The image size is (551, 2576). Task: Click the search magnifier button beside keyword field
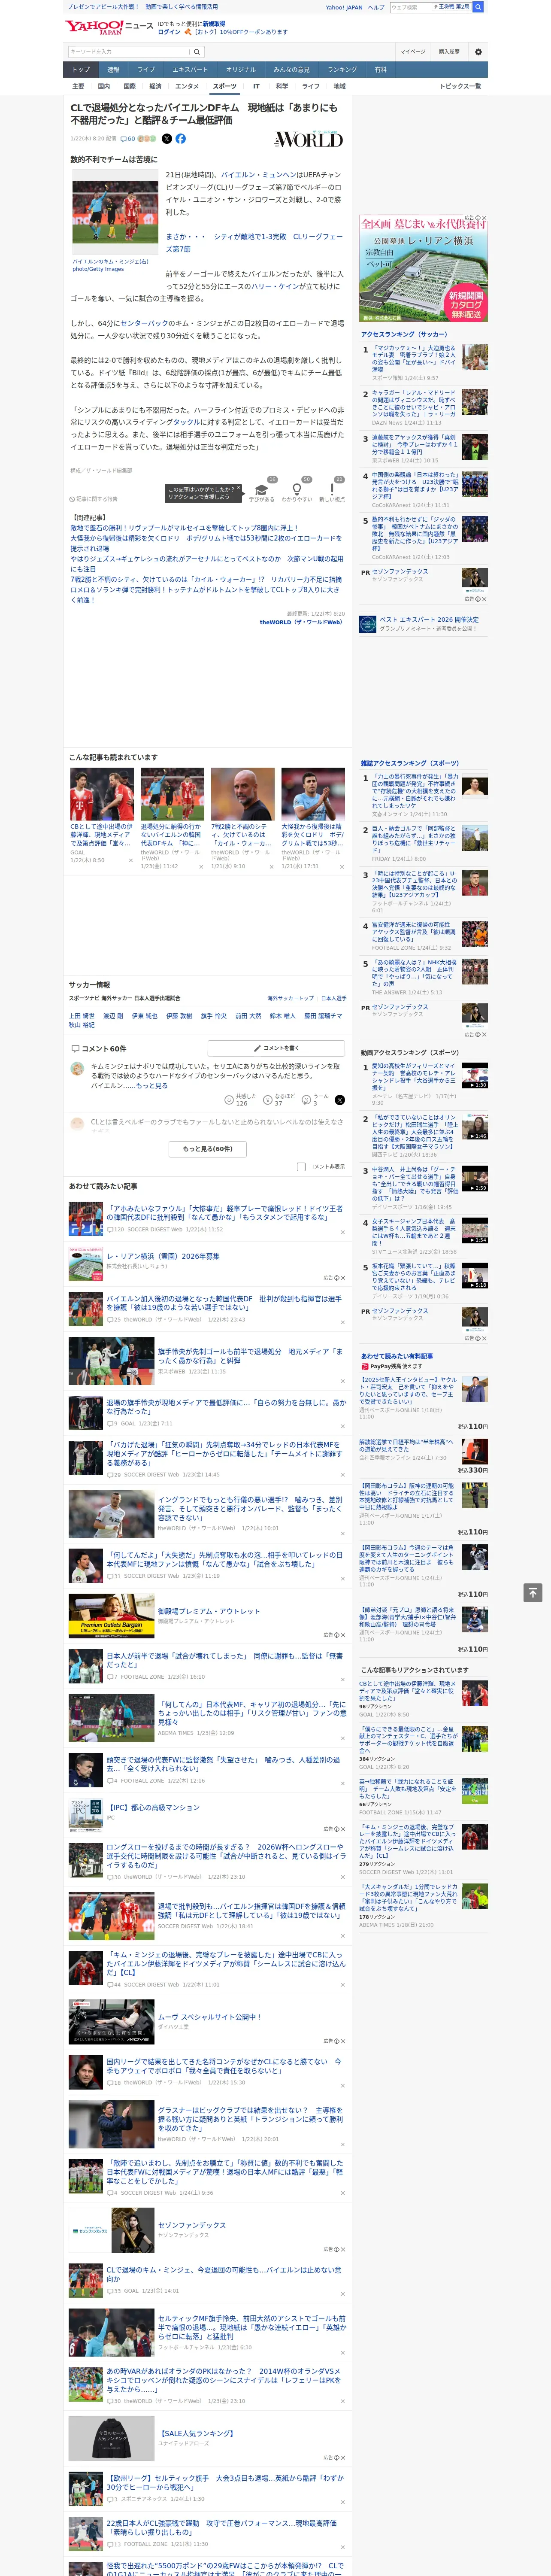point(198,52)
